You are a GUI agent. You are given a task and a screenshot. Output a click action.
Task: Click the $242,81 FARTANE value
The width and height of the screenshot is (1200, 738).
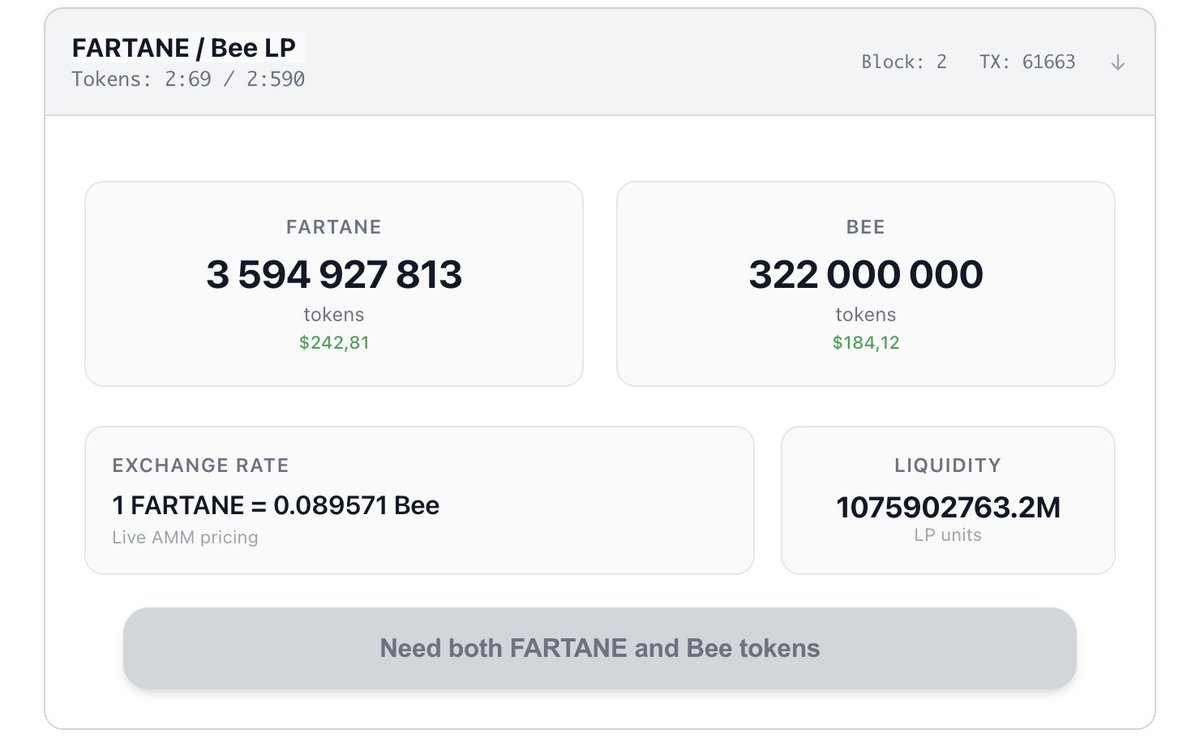click(334, 343)
